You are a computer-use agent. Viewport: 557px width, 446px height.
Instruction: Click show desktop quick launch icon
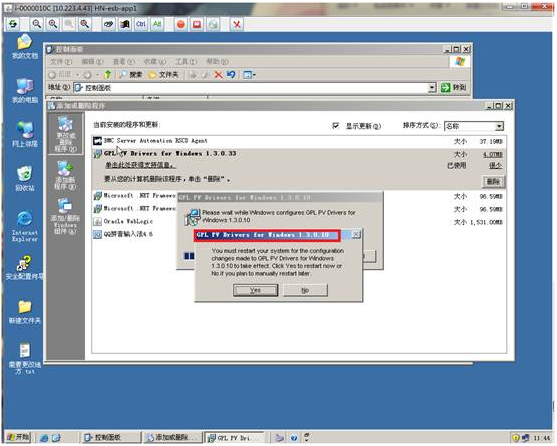tap(56, 438)
